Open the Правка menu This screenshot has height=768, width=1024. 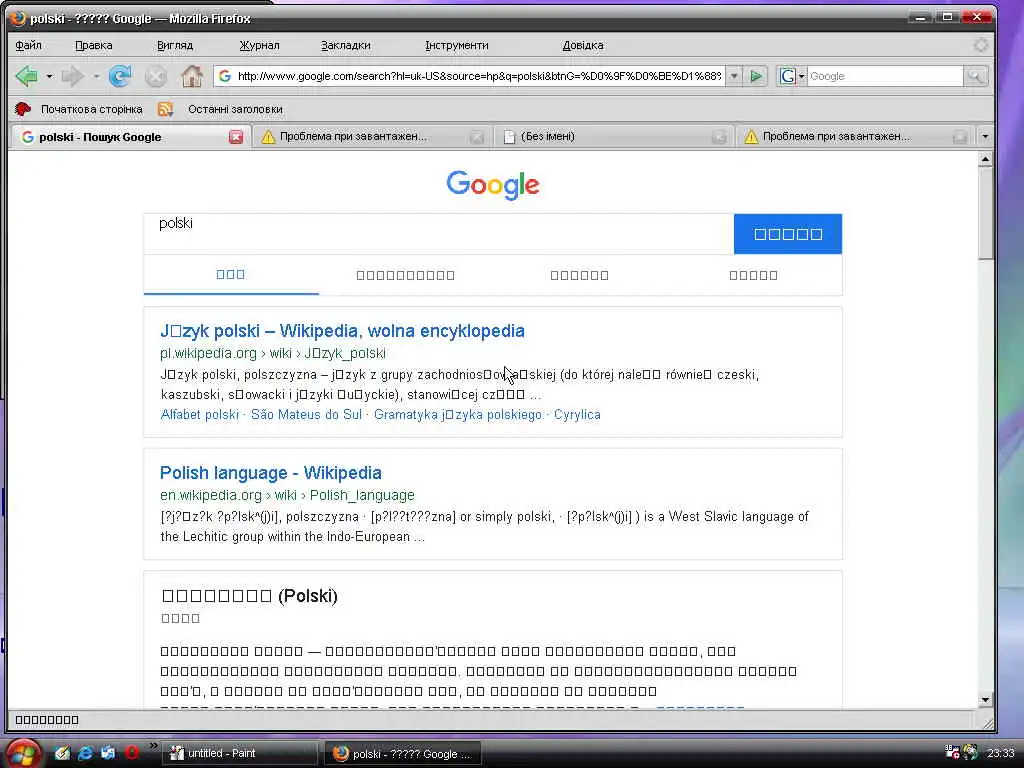(93, 45)
